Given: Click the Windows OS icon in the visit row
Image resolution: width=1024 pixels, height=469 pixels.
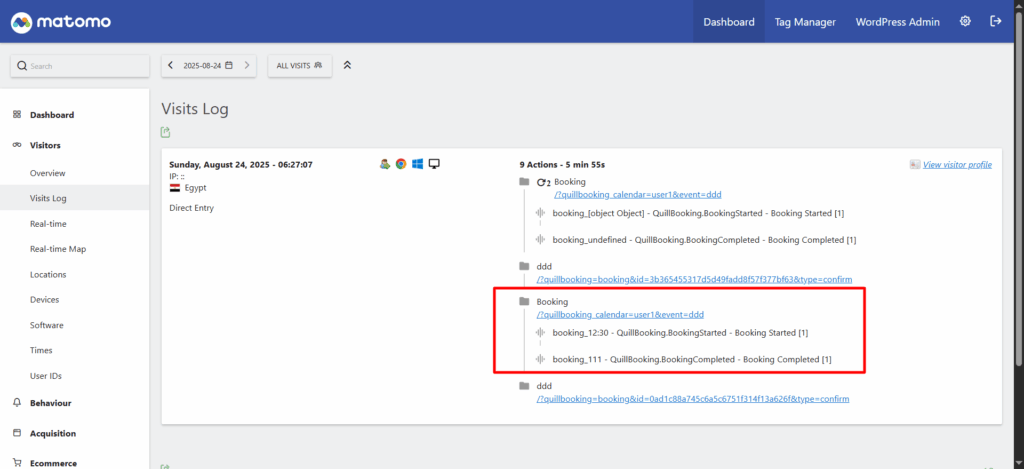Looking at the screenshot, I should pos(417,164).
